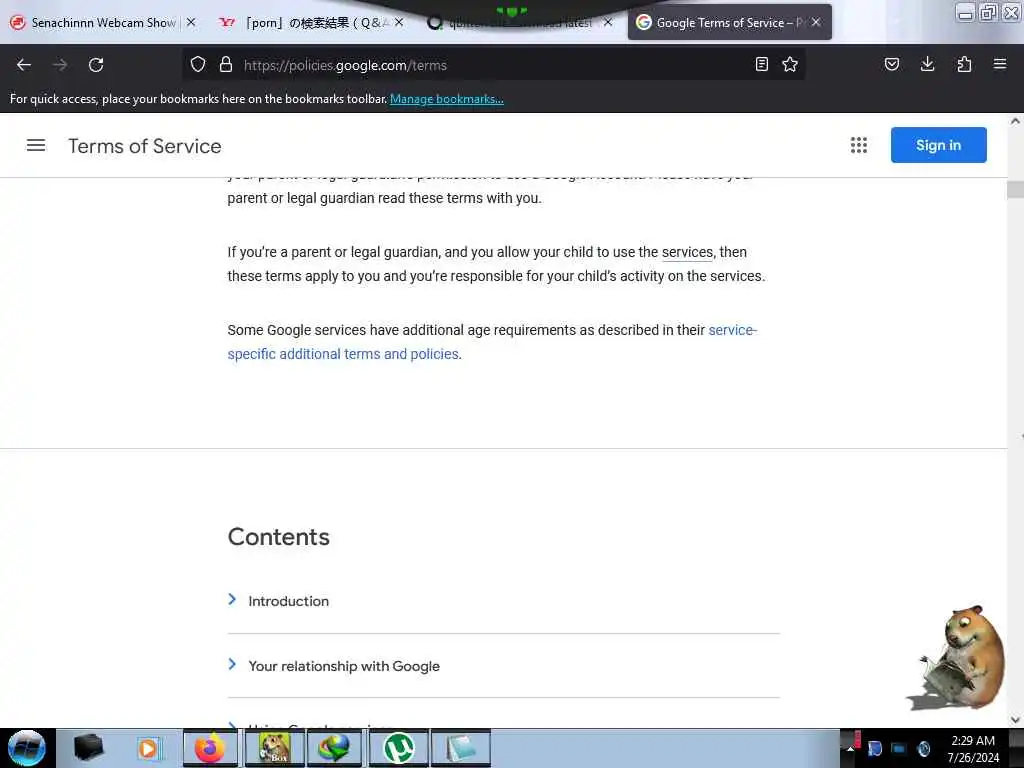Open the Firefox downloads panel
The height and width of the screenshot is (768, 1024).
tap(927, 65)
